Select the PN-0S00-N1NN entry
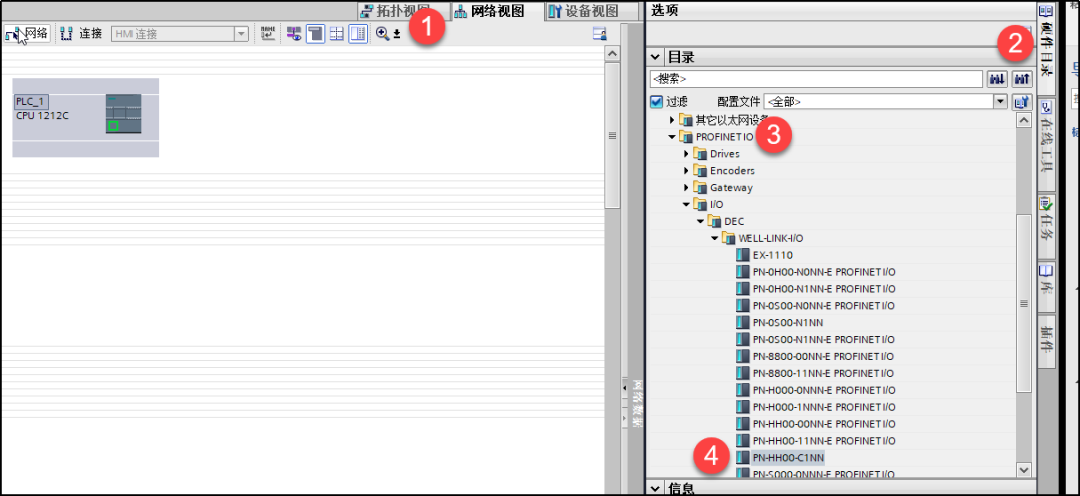 788,322
